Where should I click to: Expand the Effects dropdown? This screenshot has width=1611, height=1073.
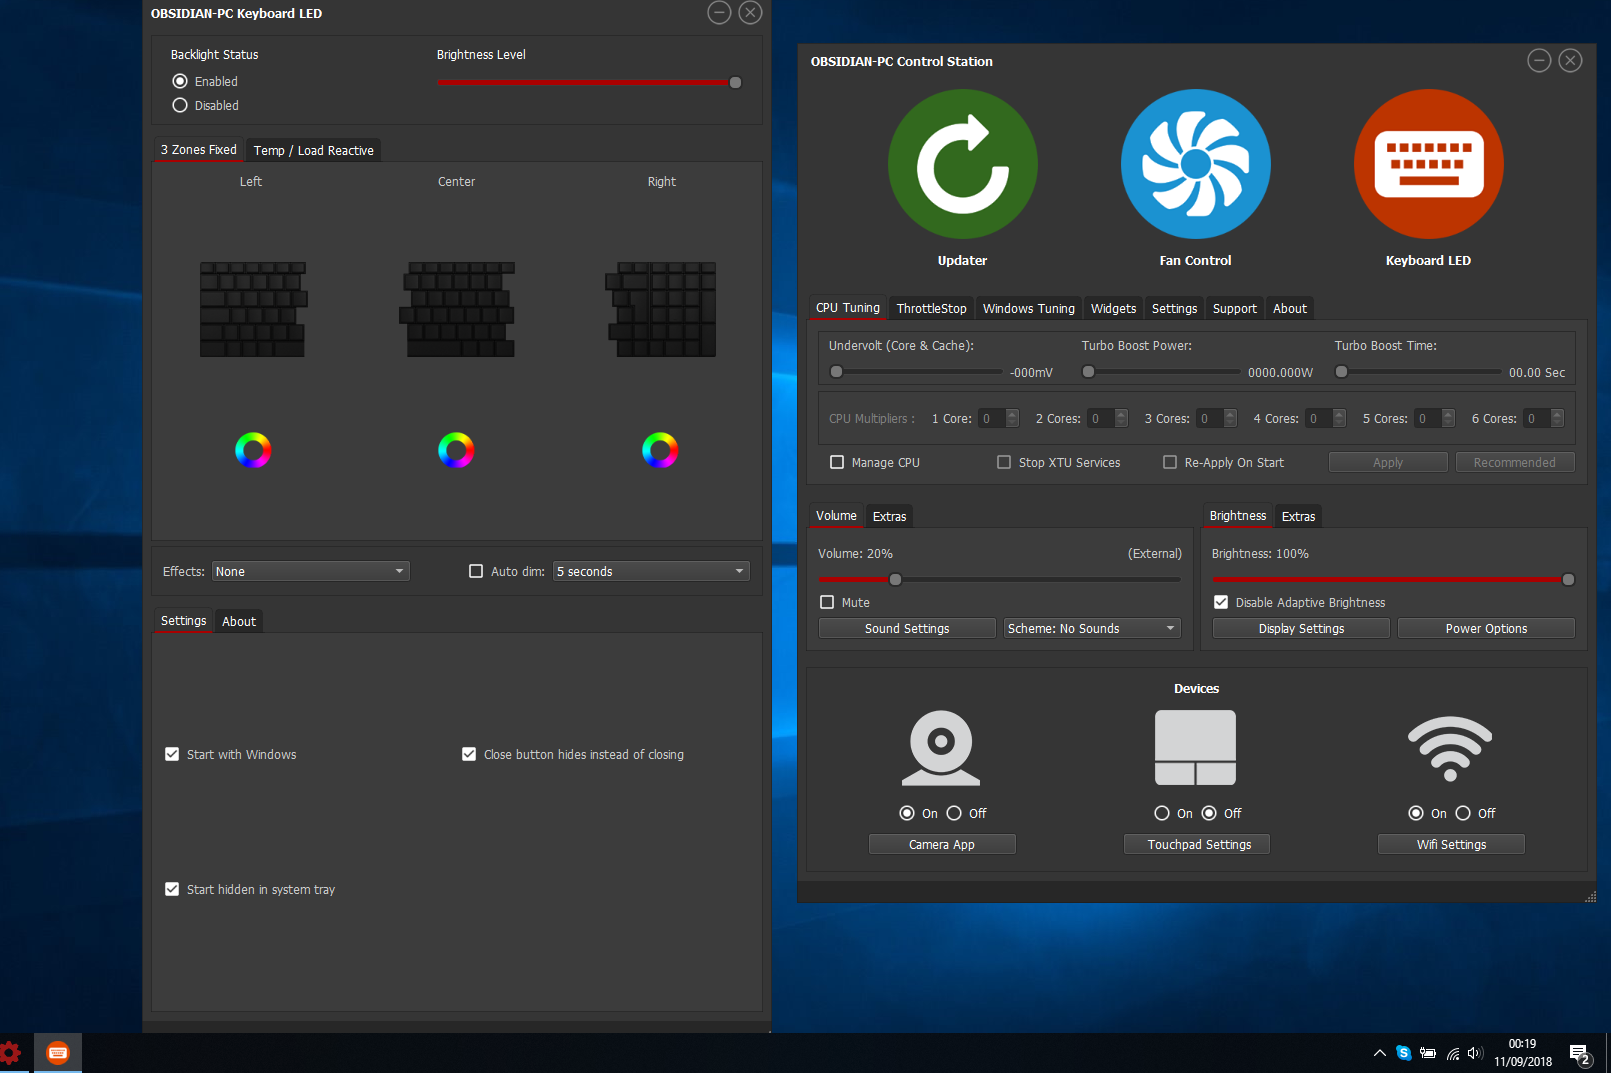tap(311, 571)
